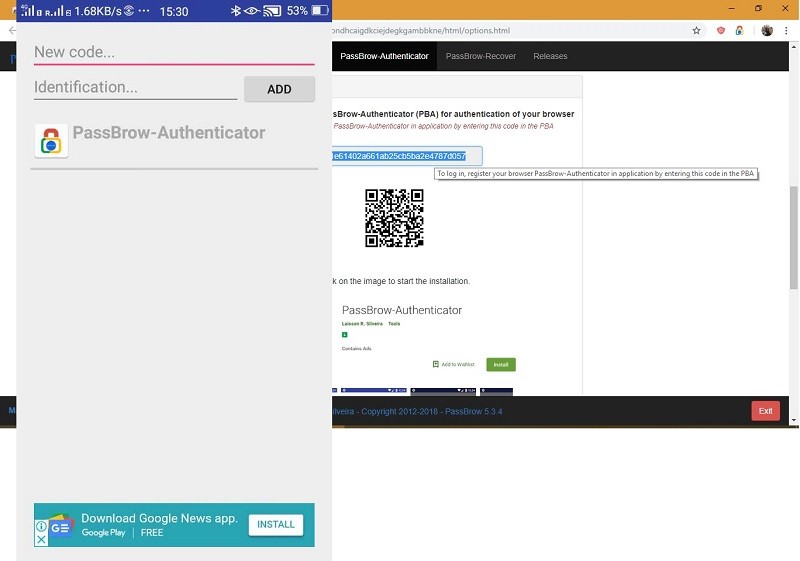Open the Chrome three-dot menu

pyautogui.click(x=786, y=31)
